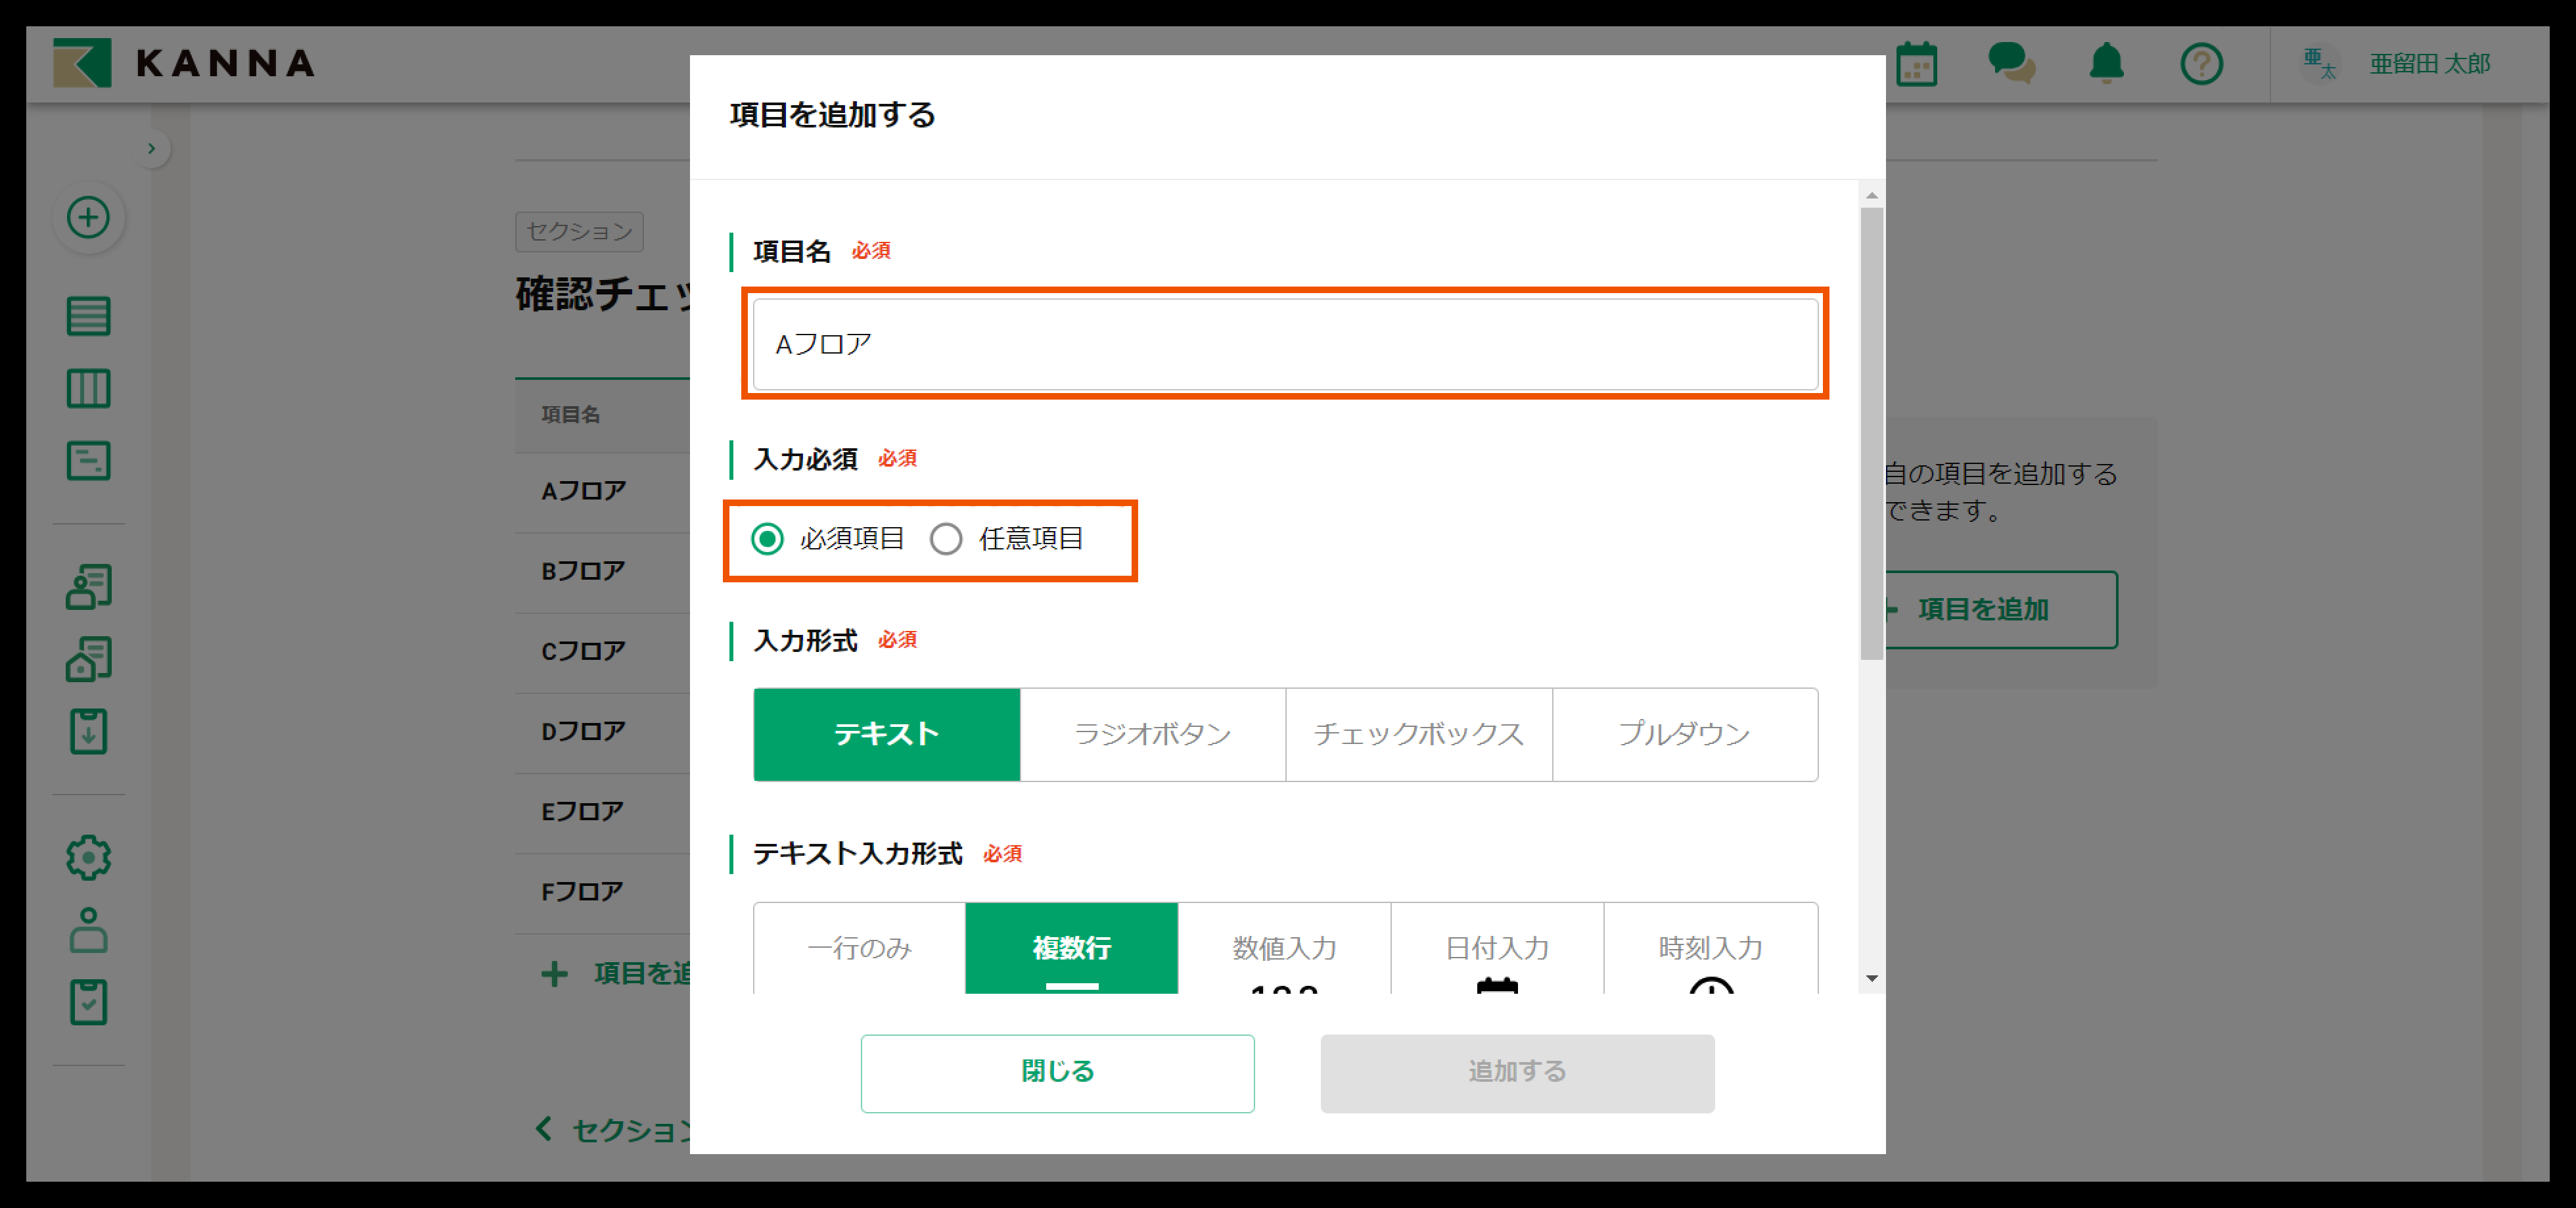This screenshot has height=1208, width=2576.
Task: Click the circled plus icon in sidebar
Action: (88, 217)
